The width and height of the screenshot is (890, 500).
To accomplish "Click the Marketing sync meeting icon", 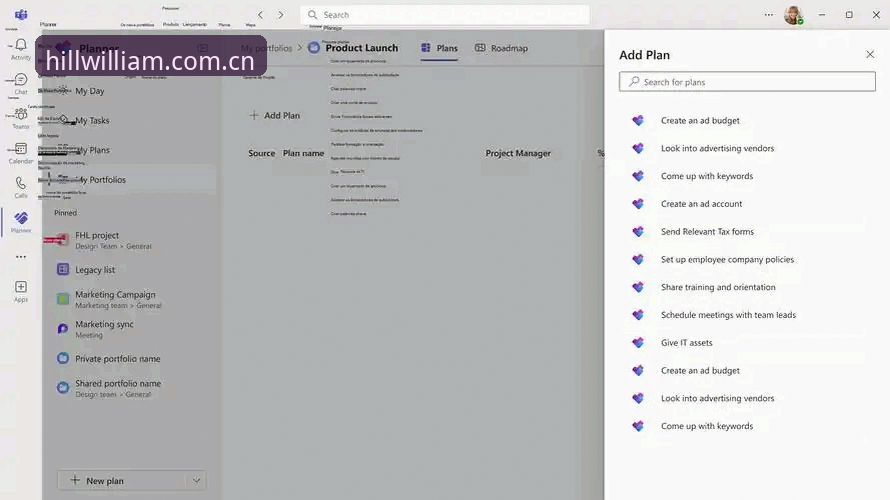I will tap(63, 329).
